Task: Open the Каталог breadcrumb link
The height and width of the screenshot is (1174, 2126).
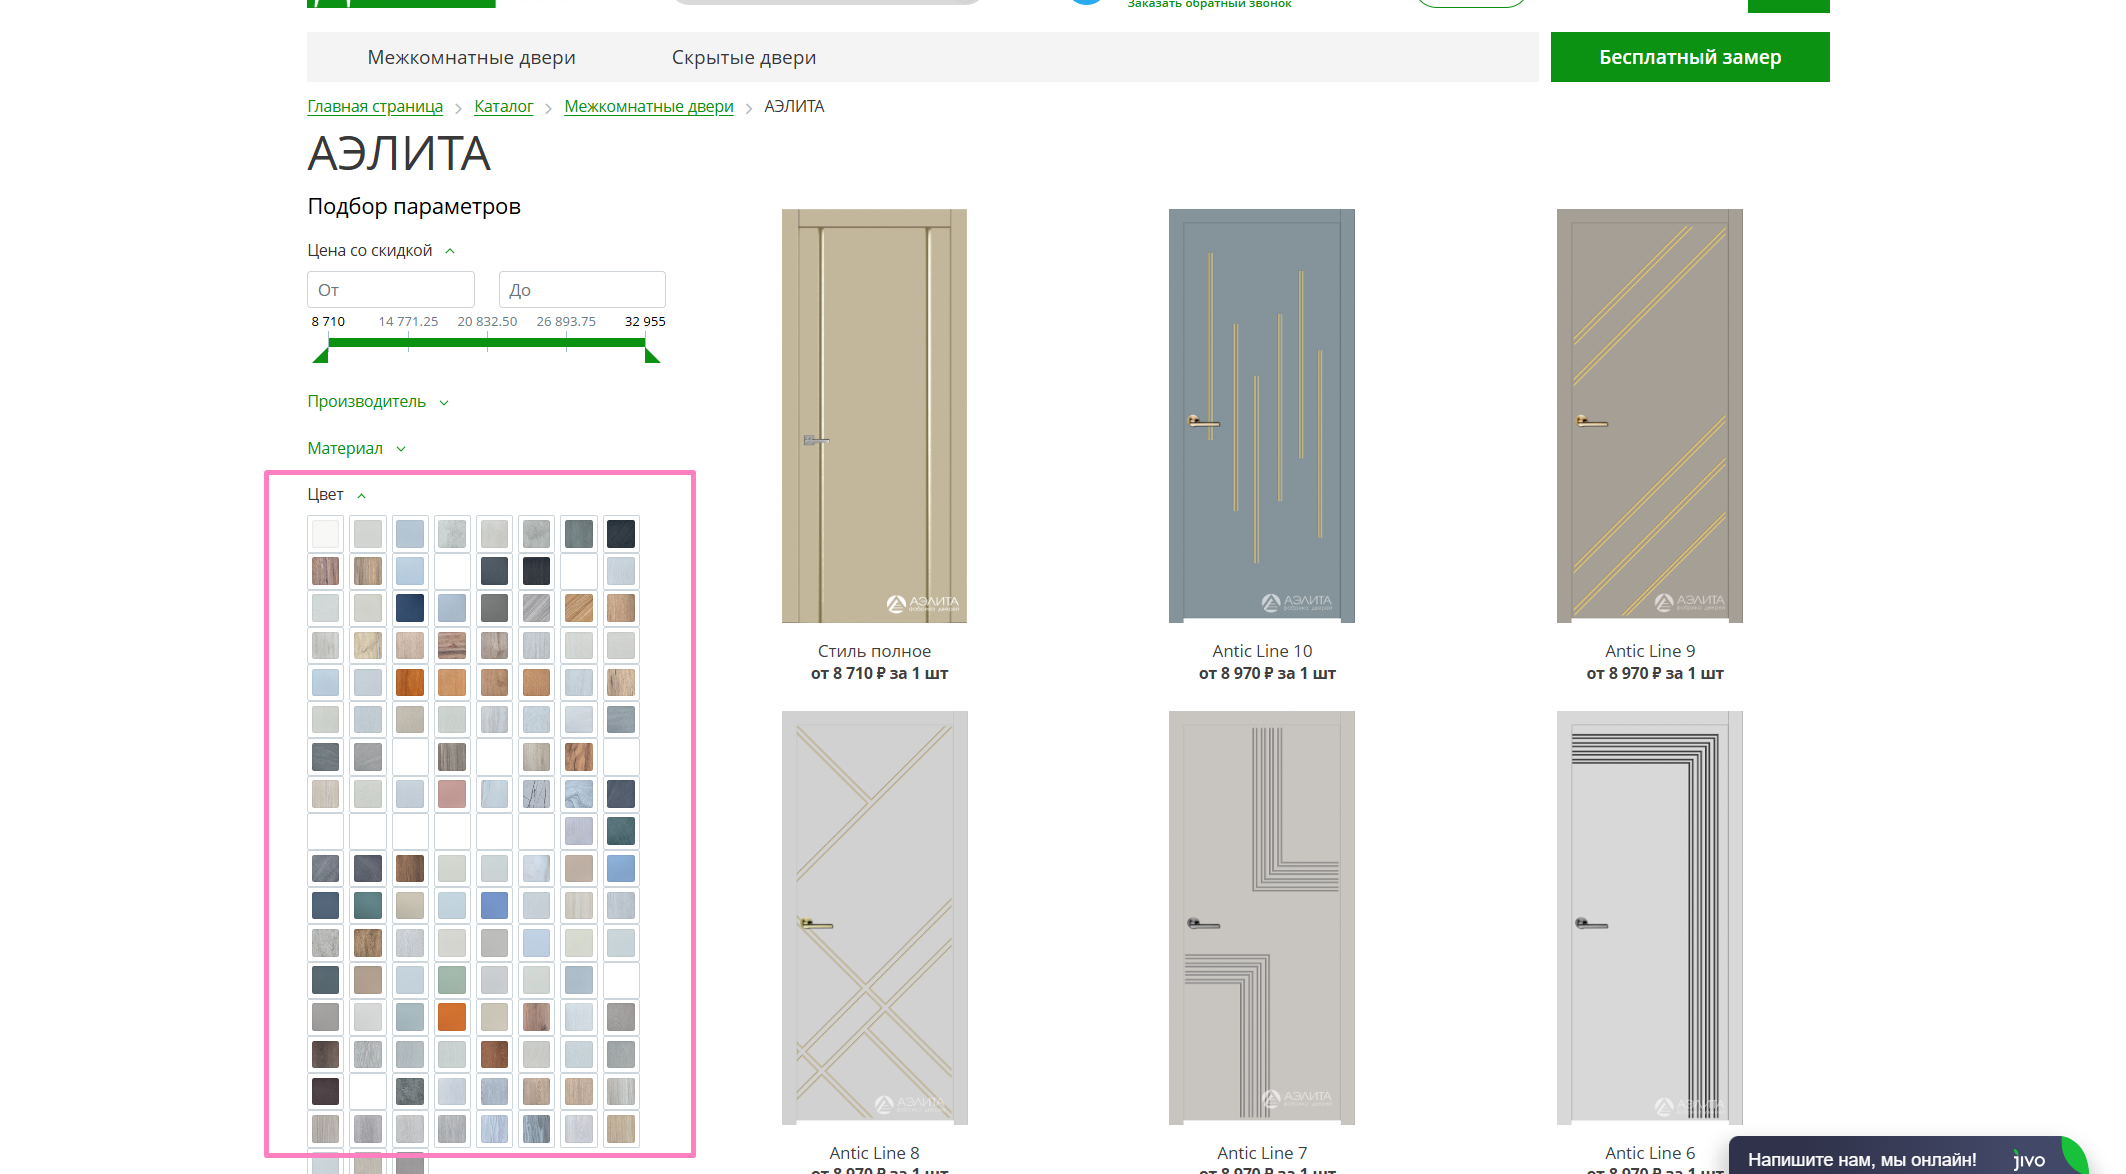Action: 503,106
